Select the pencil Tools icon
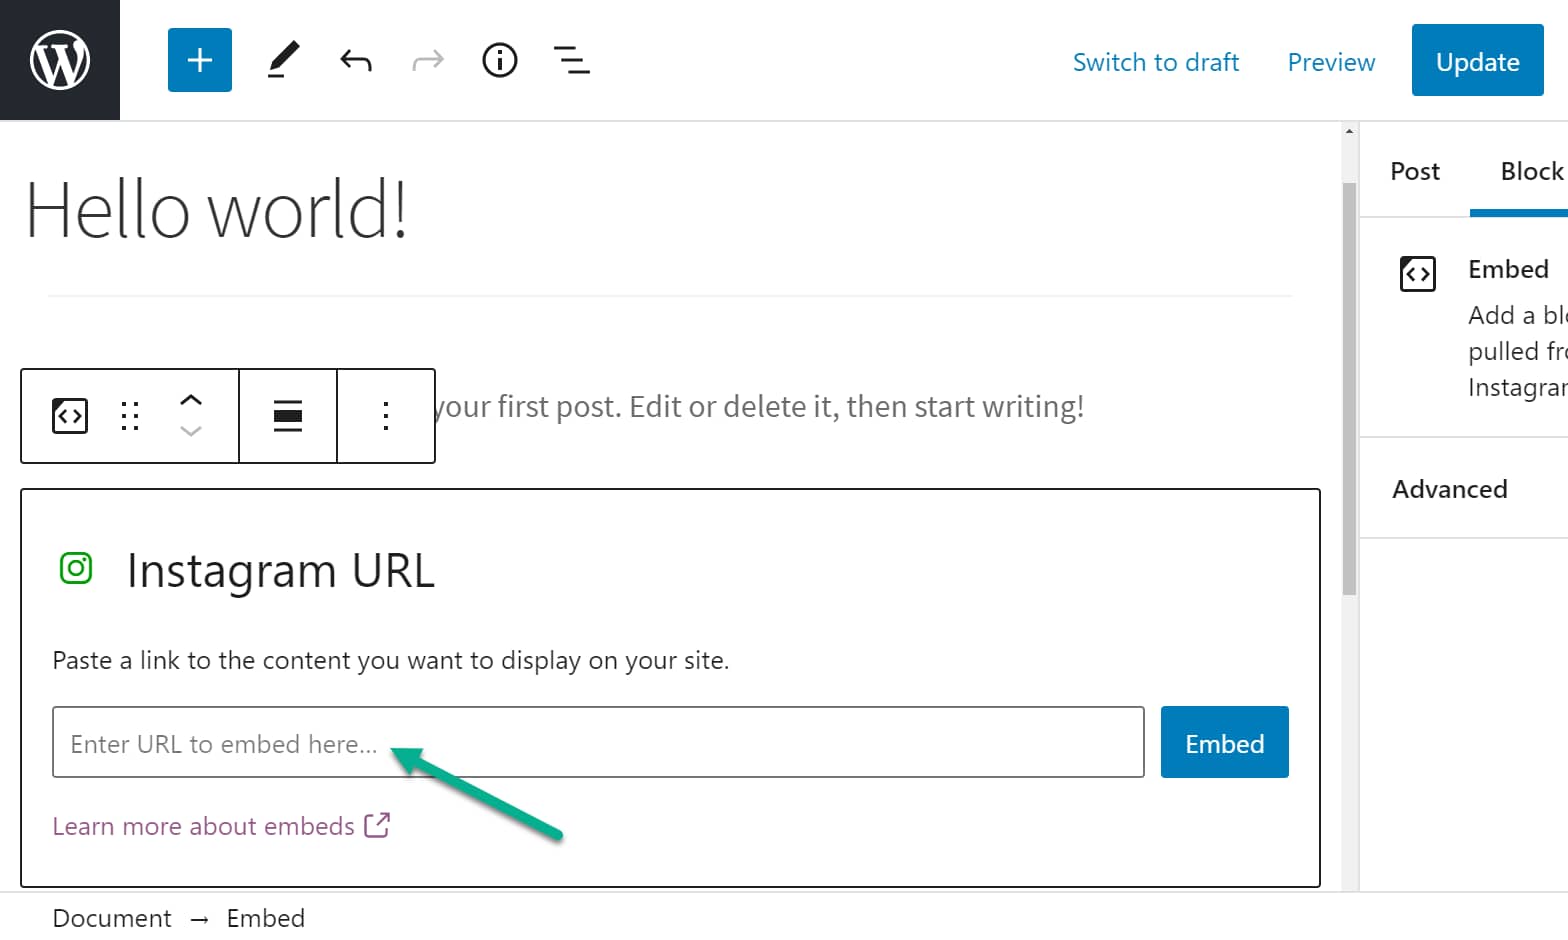Screen dimensions: 1568x940 [x=283, y=60]
